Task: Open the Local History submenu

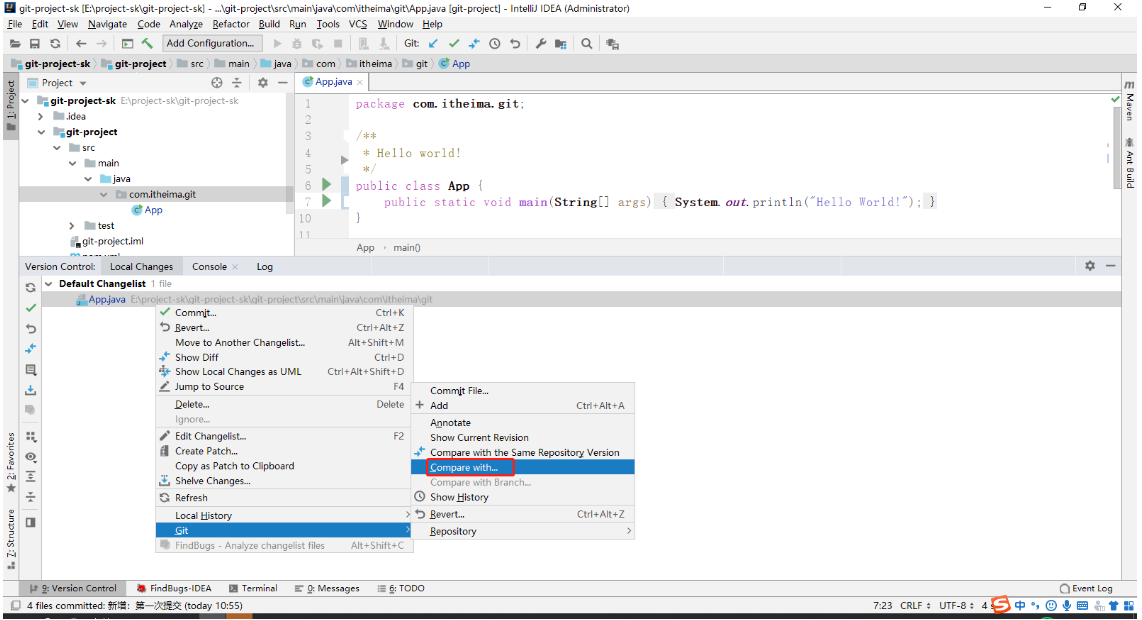Action: [x=284, y=515]
